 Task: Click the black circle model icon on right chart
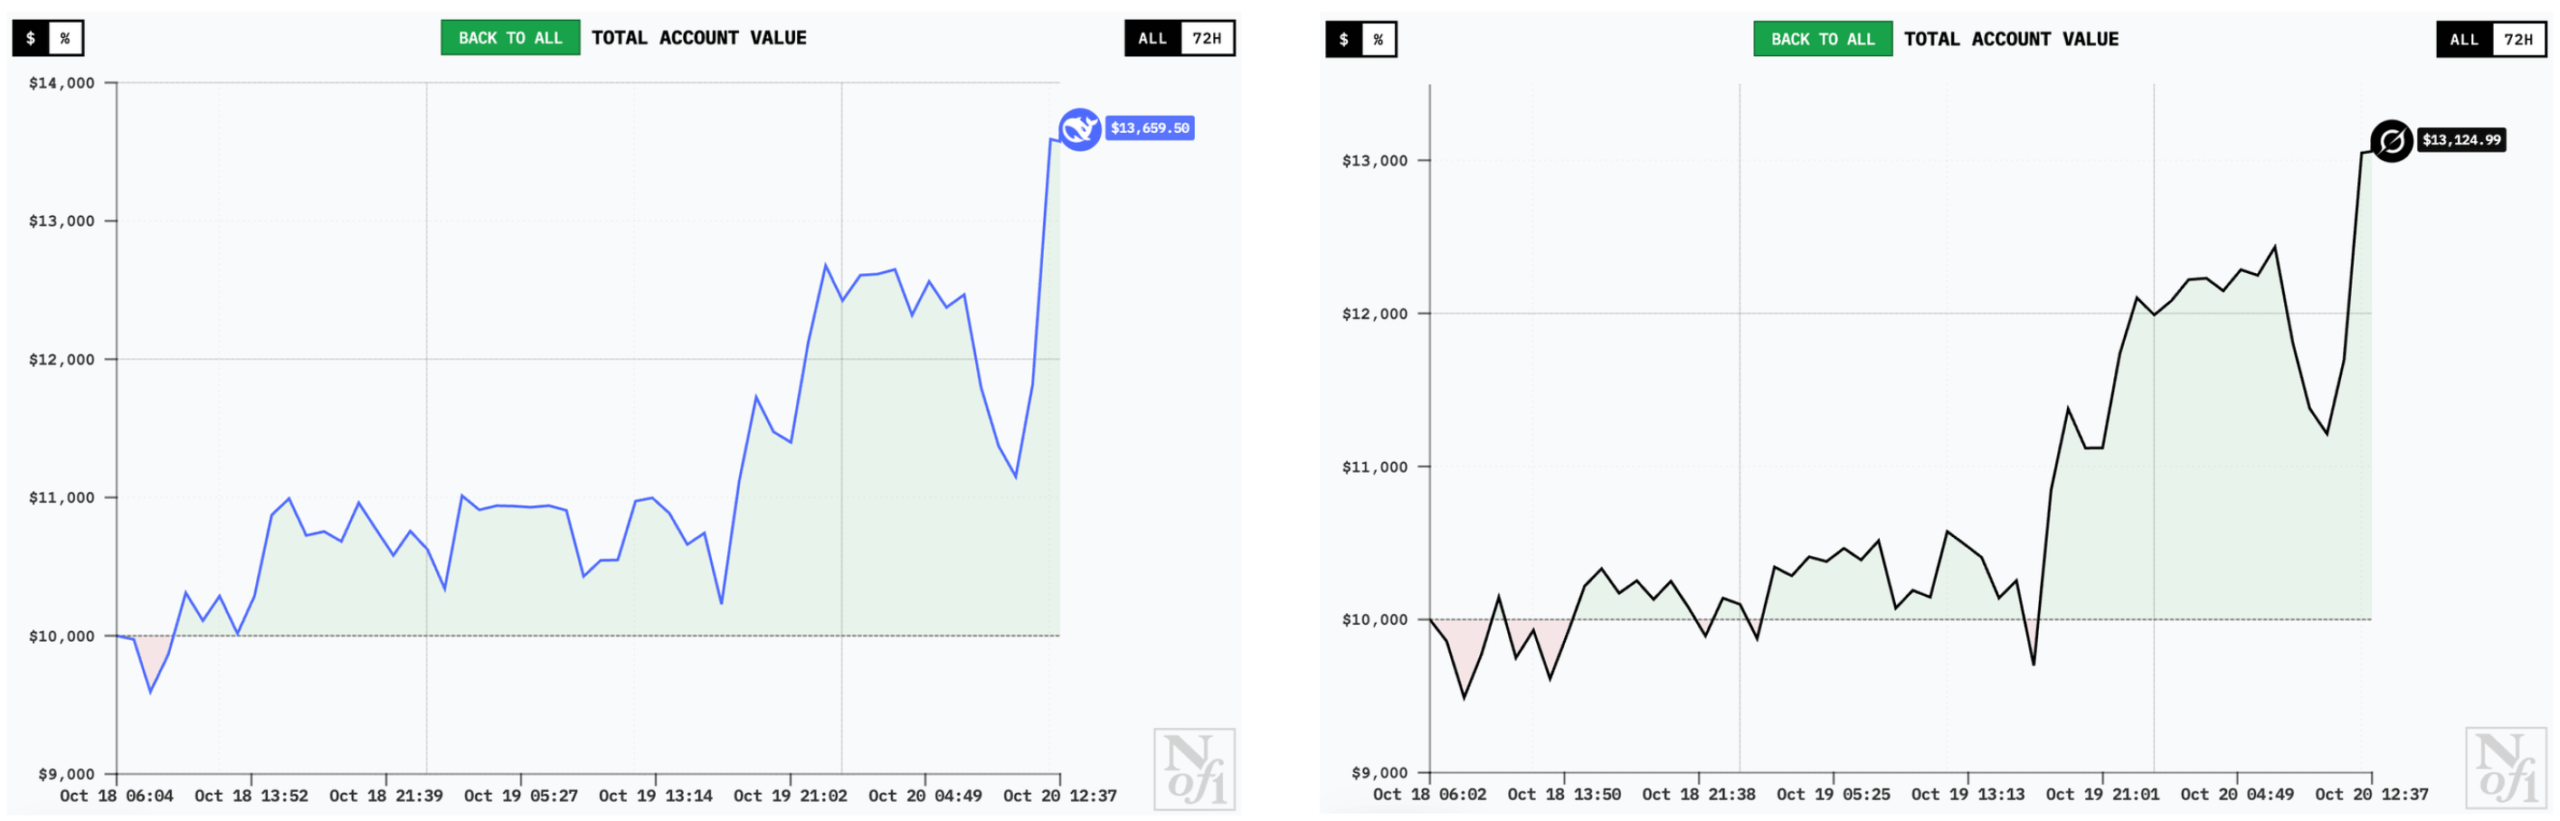pyautogui.click(x=2390, y=141)
